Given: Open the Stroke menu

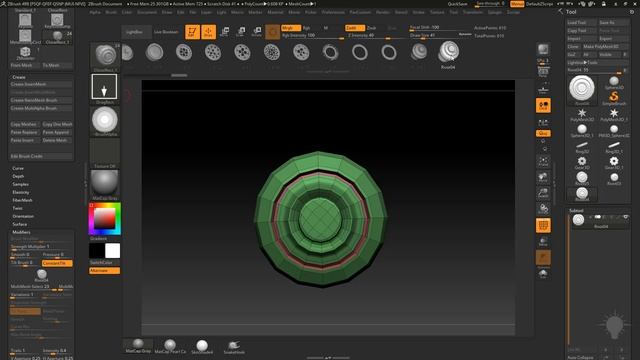Looking at the screenshot, I should (x=418, y=12).
